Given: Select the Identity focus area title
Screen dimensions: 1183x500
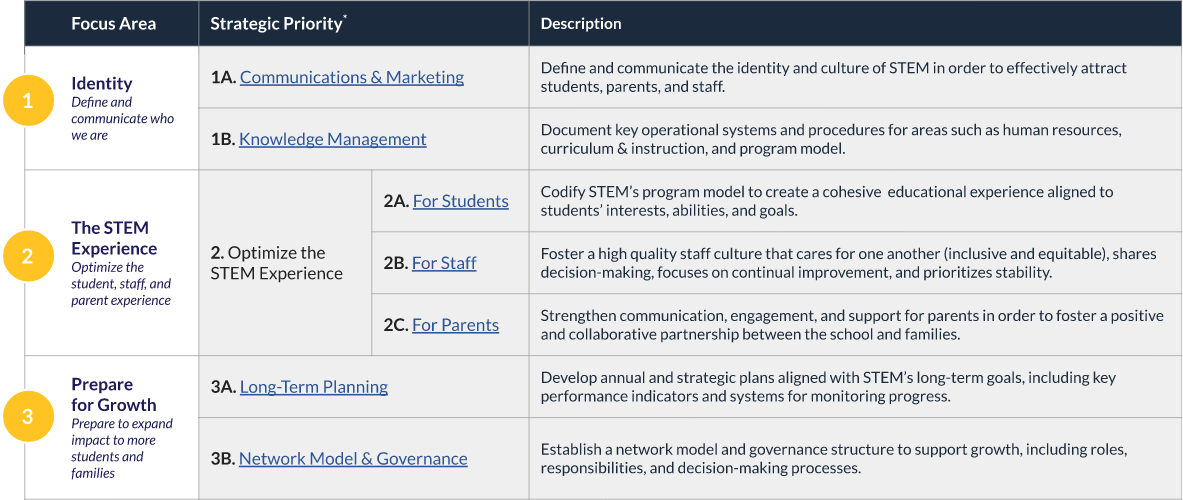Looking at the screenshot, I should point(101,83).
